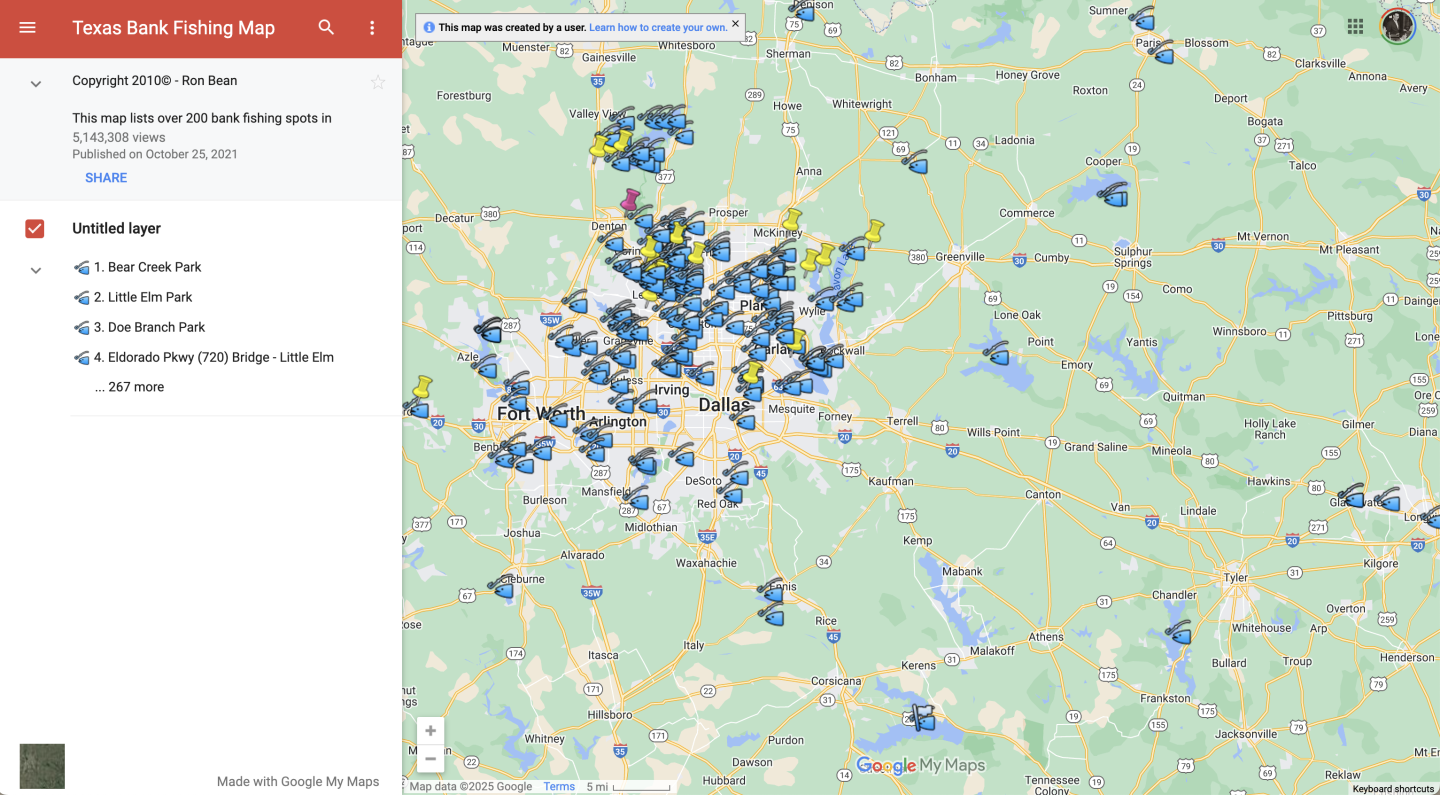1440x795 pixels.
Task: Select '1. Bear Creek Park' in the list
Action: tap(147, 267)
